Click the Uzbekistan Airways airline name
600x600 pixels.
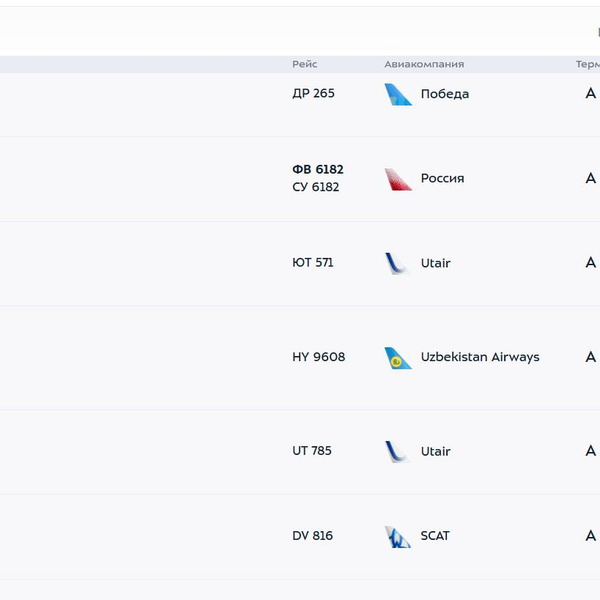point(480,357)
